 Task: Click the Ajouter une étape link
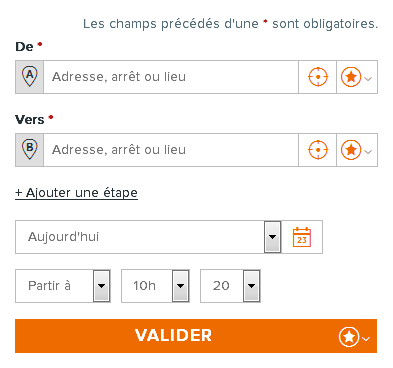76,193
